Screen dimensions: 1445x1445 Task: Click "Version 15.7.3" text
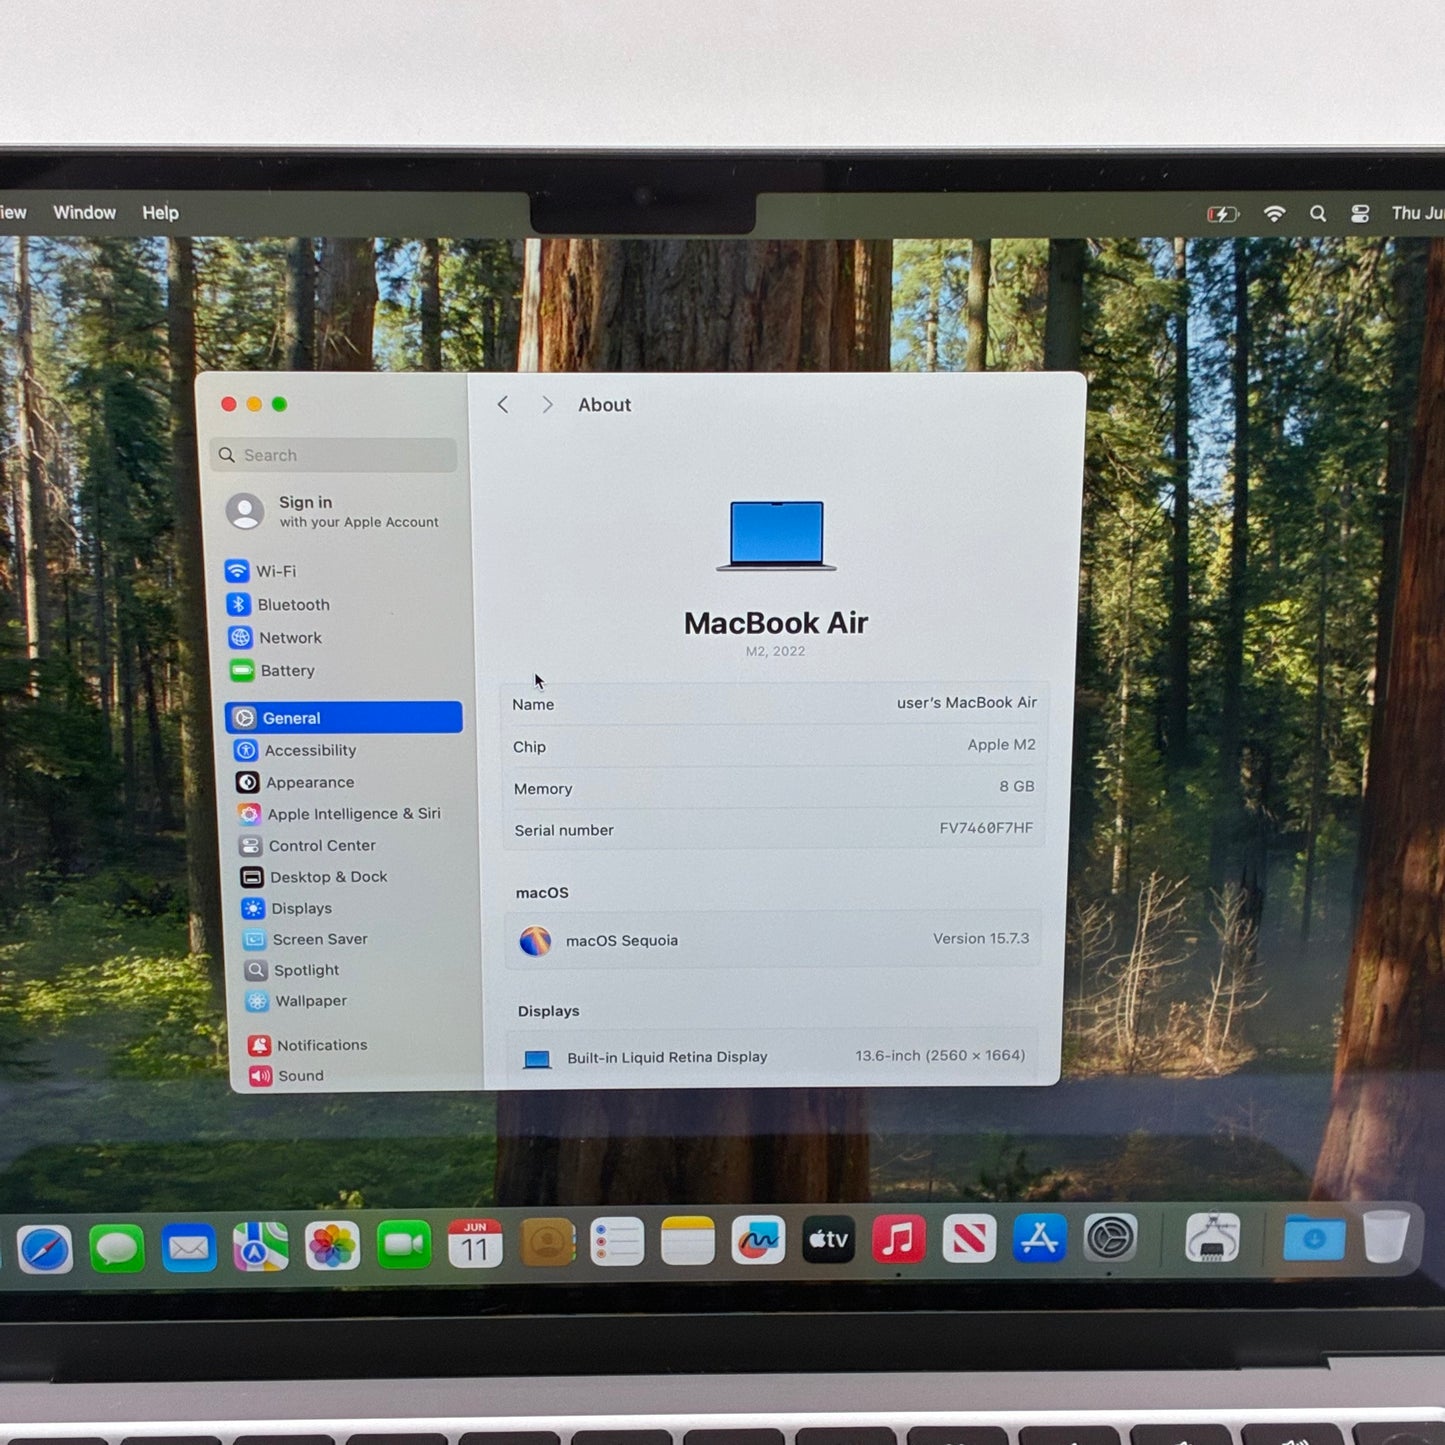980,939
